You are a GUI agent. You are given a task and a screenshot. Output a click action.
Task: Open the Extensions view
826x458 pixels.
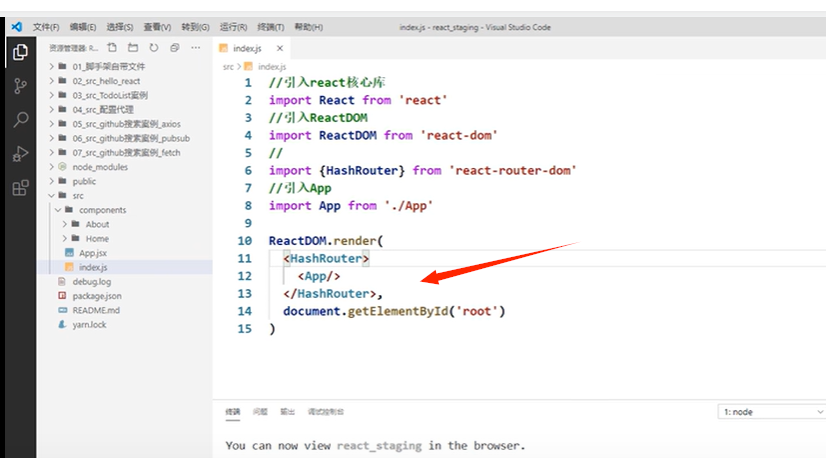click(20, 188)
